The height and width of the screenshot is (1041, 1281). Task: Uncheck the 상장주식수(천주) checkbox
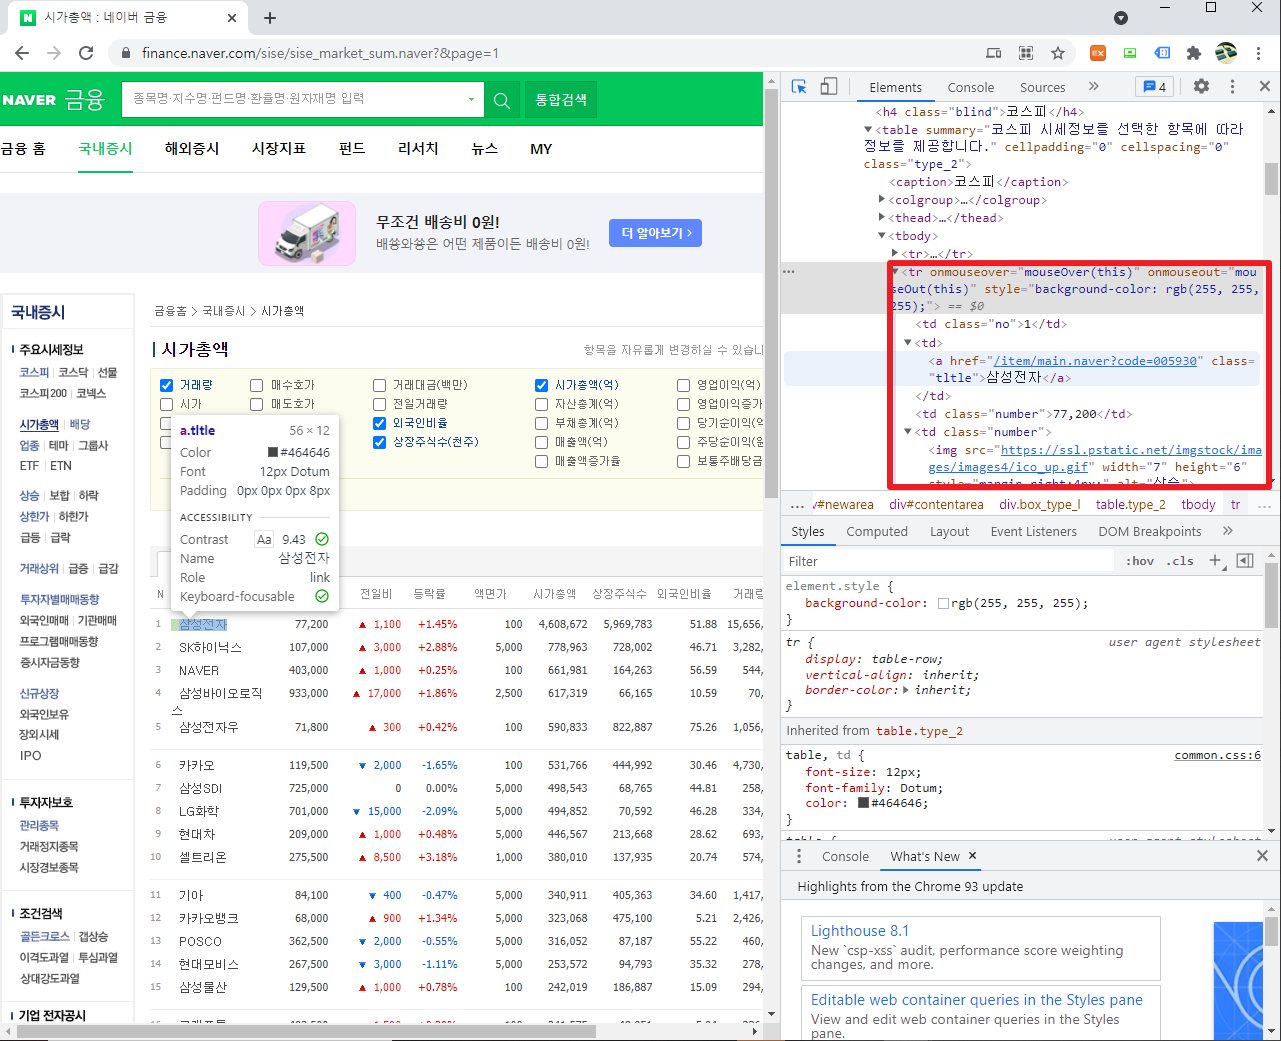coord(380,442)
